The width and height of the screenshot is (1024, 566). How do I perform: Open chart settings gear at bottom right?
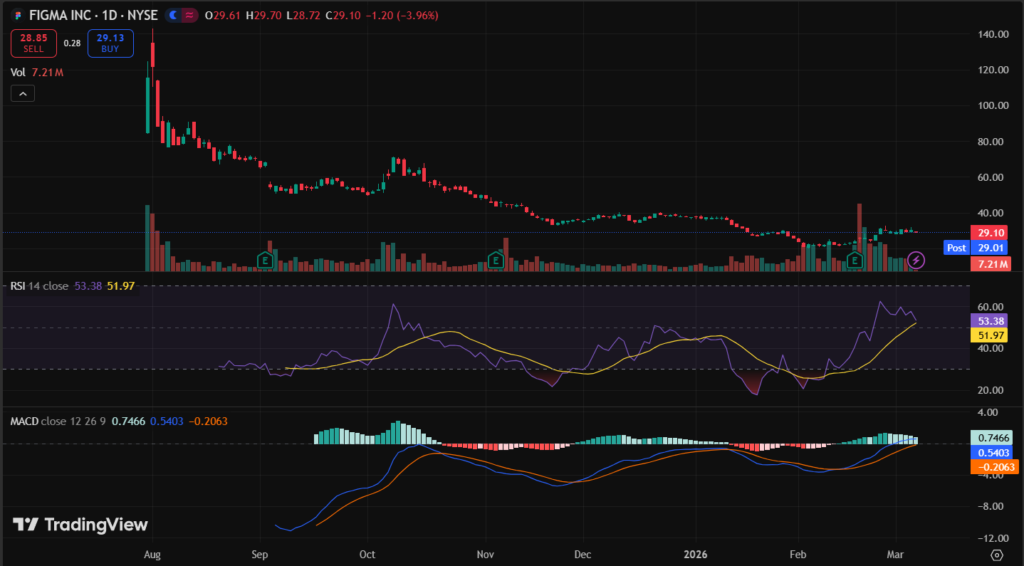(x=996, y=554)
